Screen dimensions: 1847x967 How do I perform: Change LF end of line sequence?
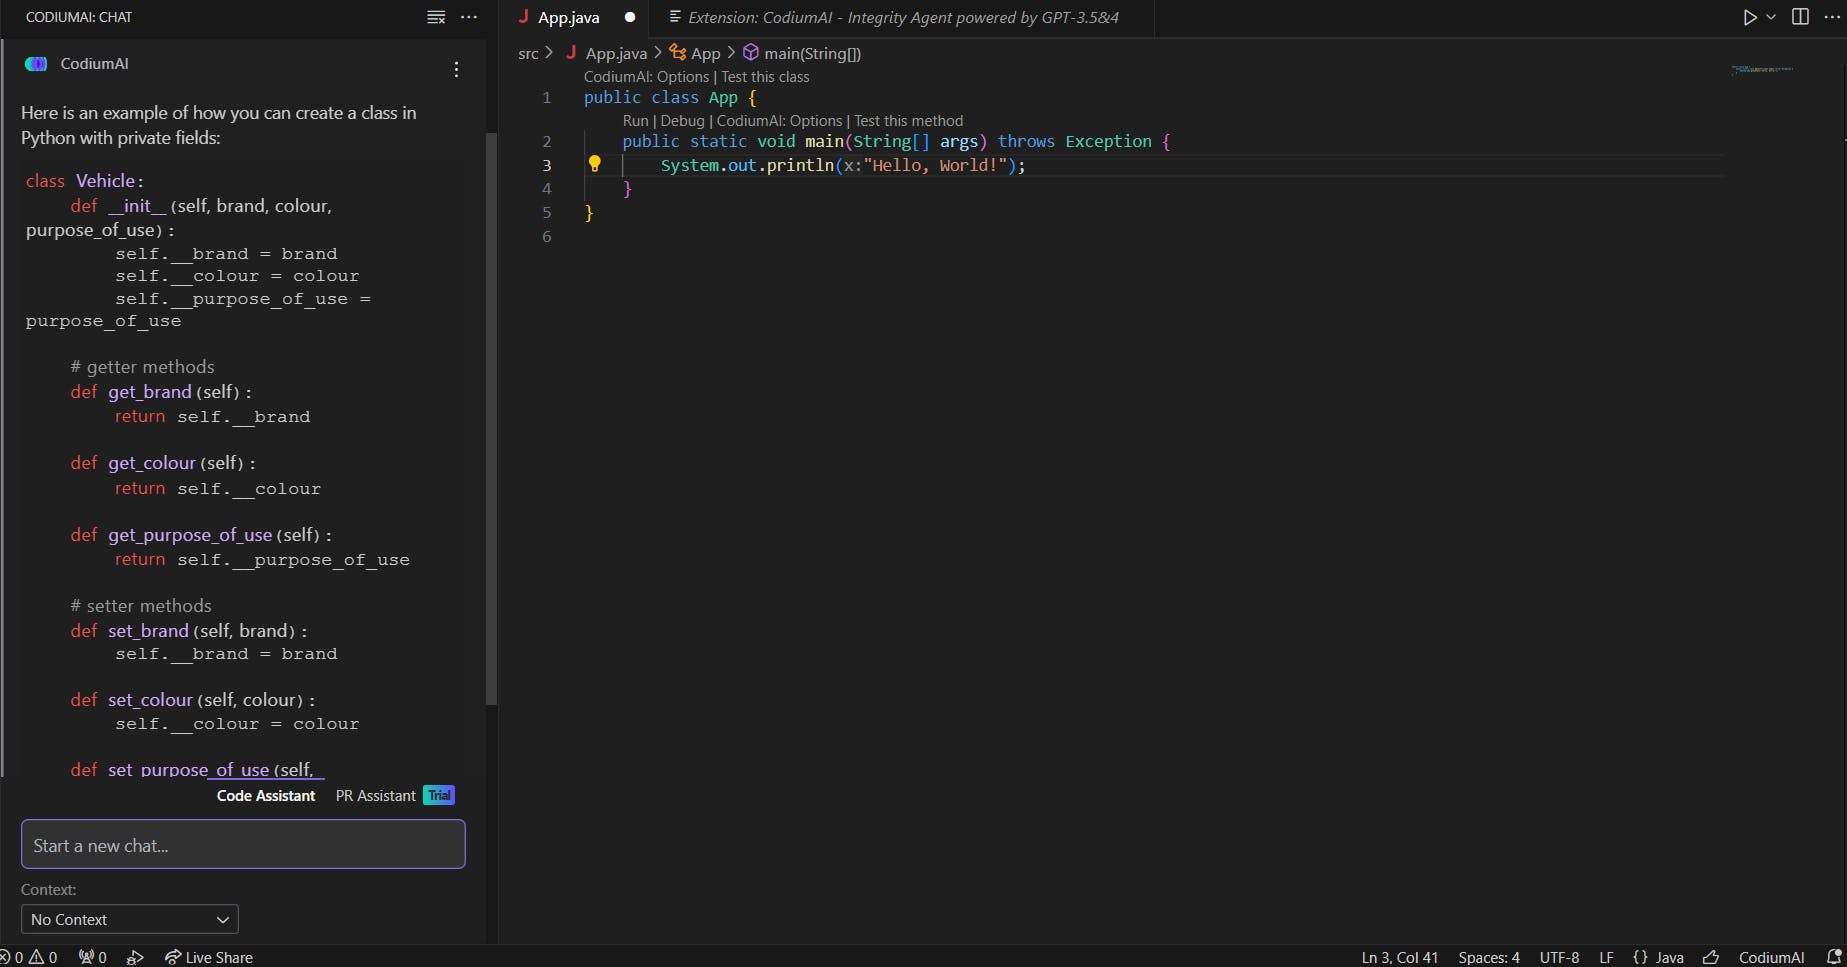pos(1606,957)
